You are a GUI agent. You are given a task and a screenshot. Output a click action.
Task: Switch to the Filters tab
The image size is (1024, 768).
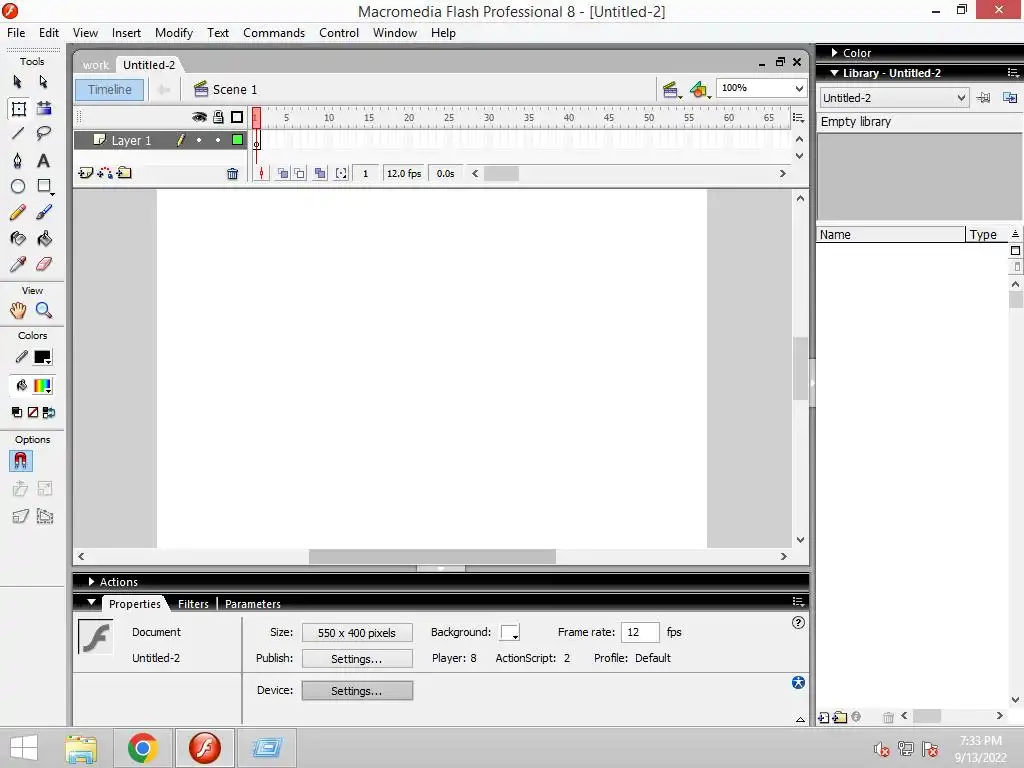tap(193, 604)
